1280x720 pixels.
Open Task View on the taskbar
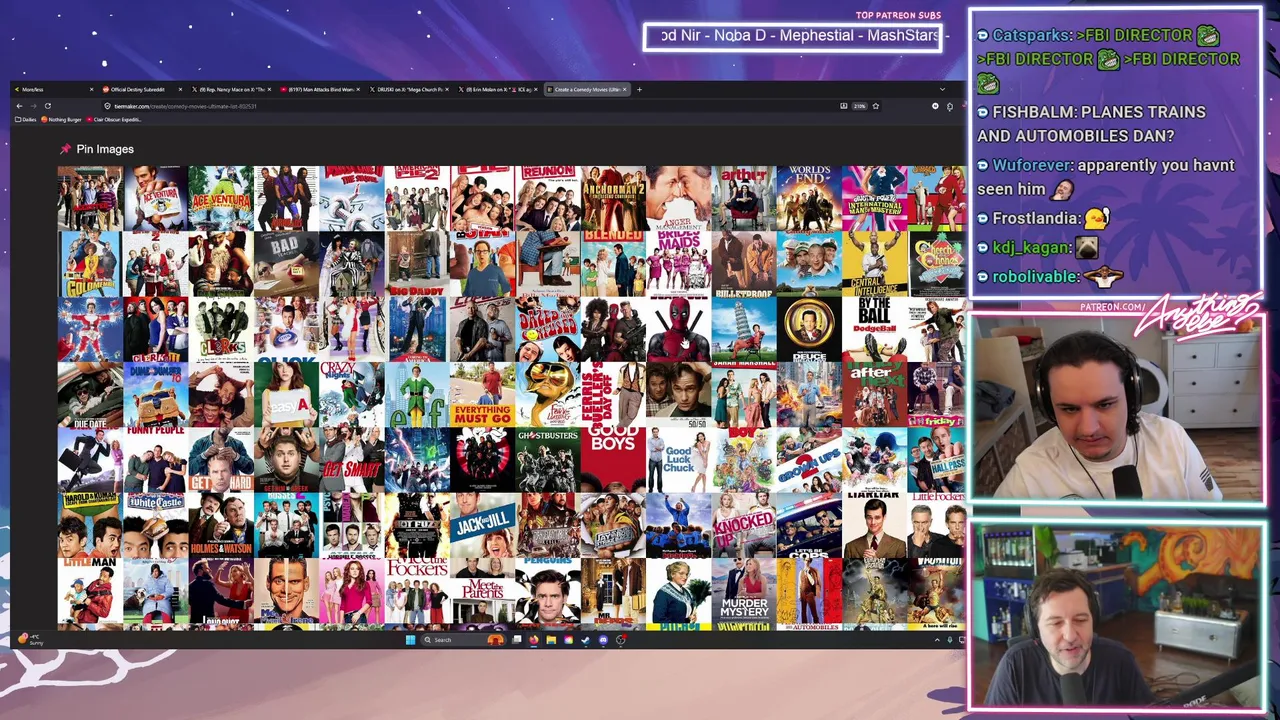517,640
